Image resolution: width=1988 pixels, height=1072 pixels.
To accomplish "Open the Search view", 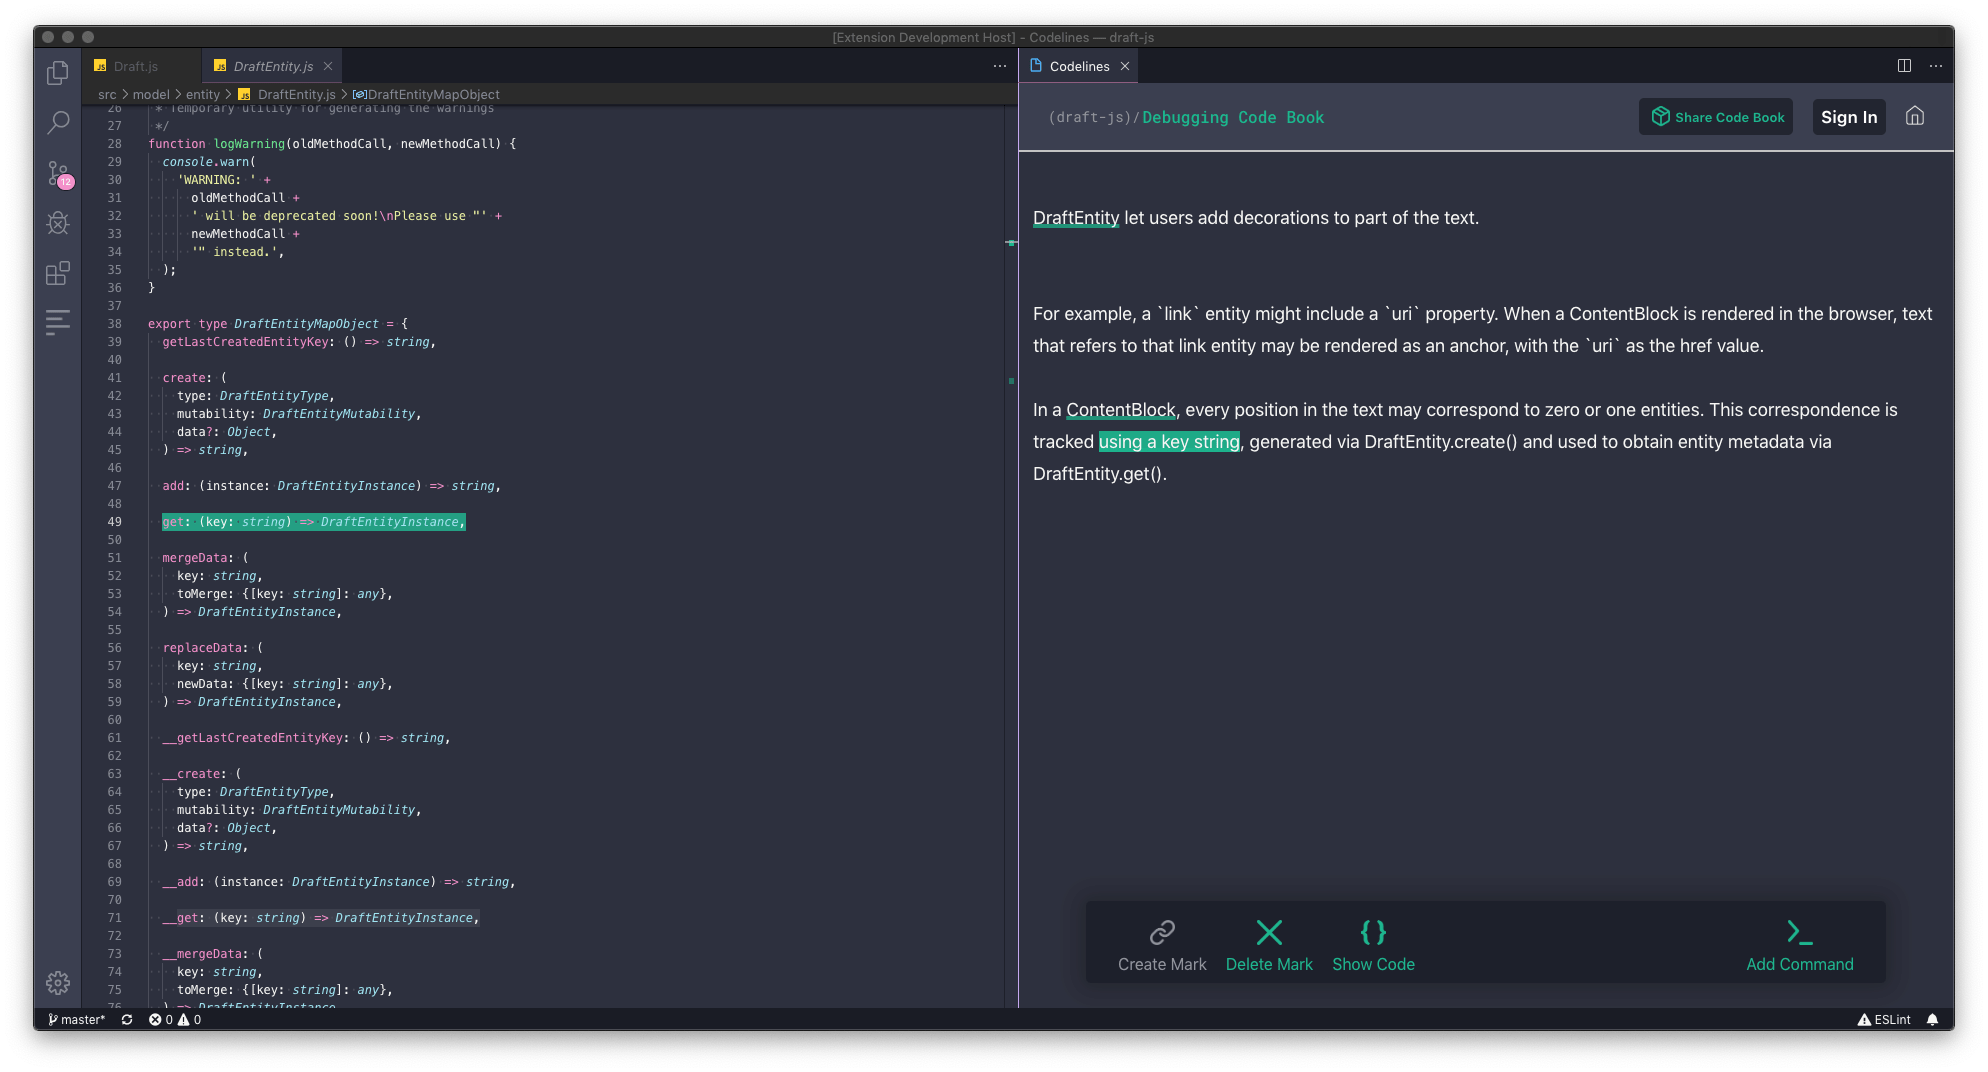I will click(x=57, y=122).
